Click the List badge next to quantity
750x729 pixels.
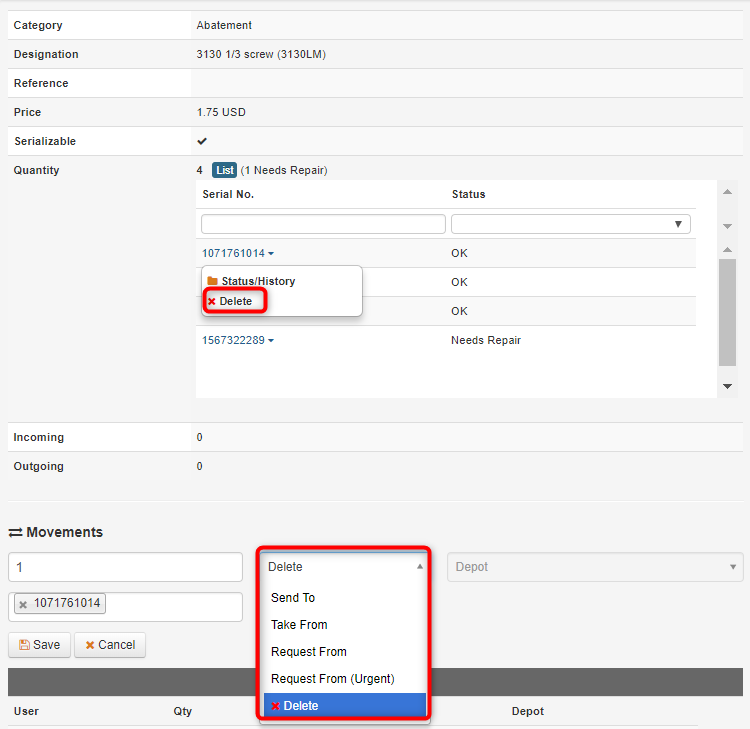(x=224, y=170)
